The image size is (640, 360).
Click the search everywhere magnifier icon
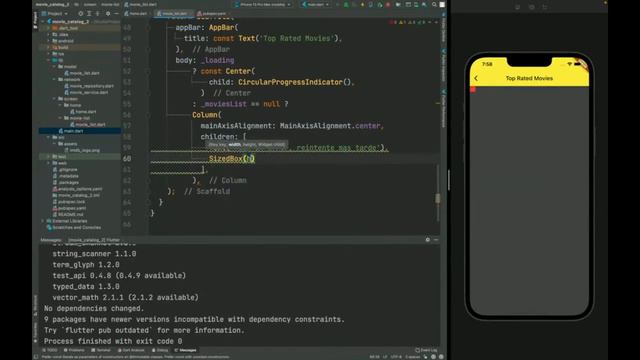434,4
